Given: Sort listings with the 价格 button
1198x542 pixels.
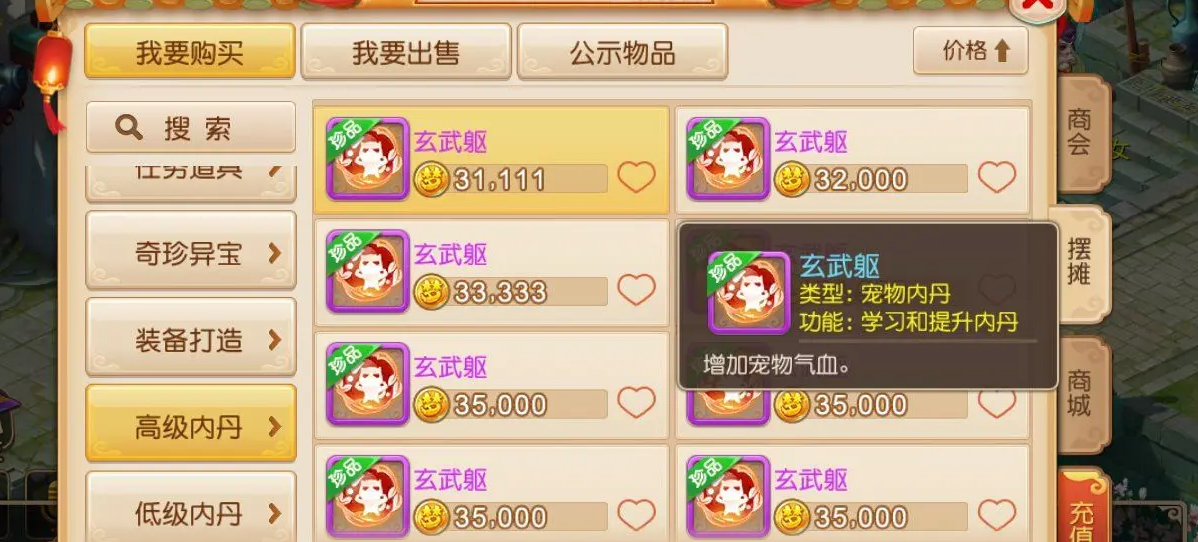Looking at the screenshot, I should point(970,50).
